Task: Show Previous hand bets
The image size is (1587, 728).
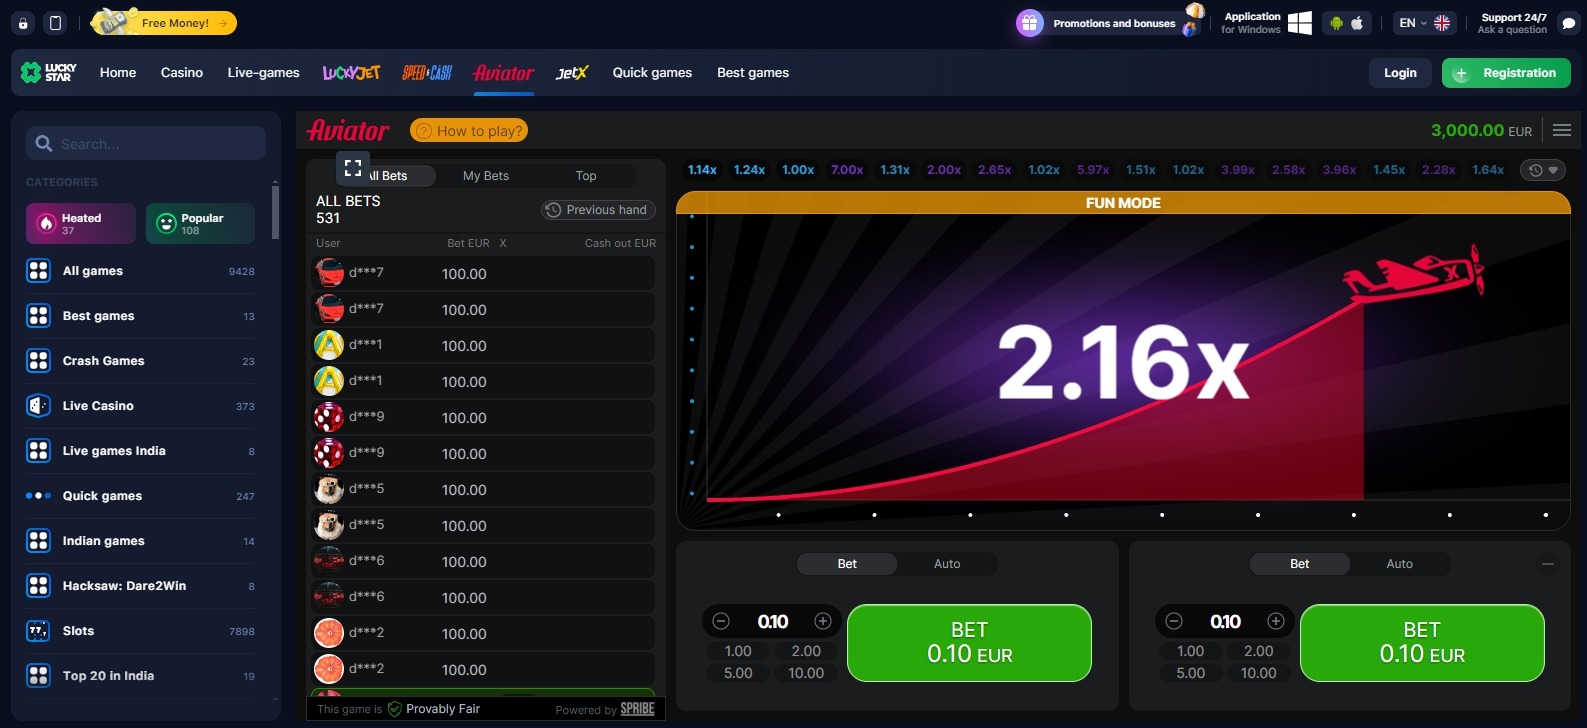Action: tap(597, 210)
